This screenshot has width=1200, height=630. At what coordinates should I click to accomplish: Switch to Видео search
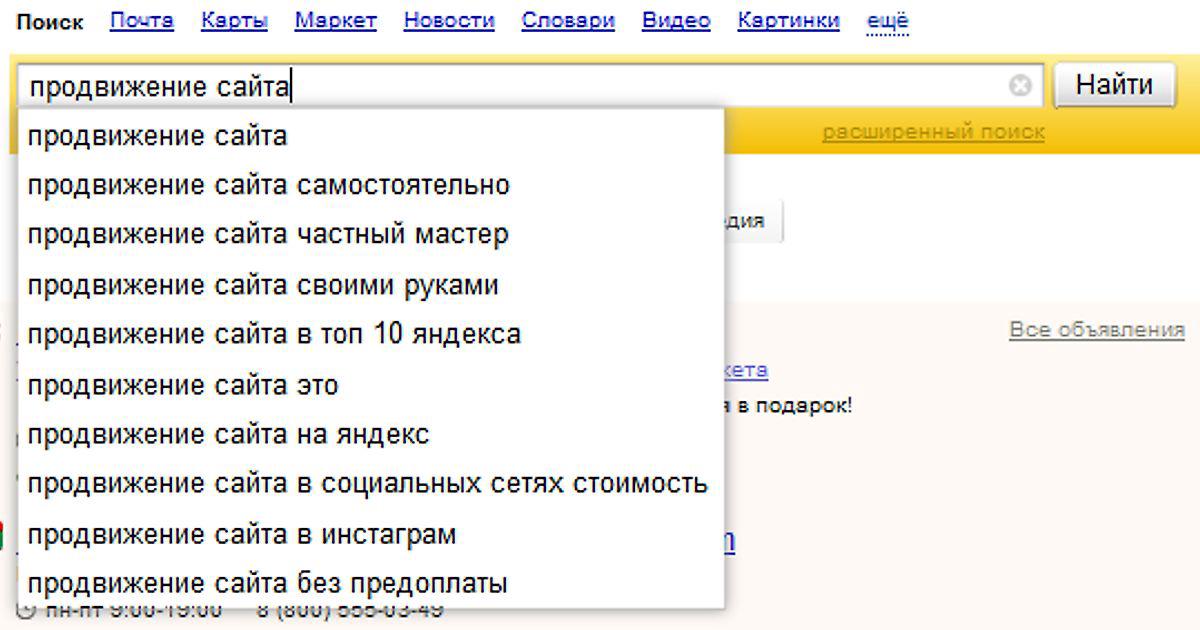(676, 21)
